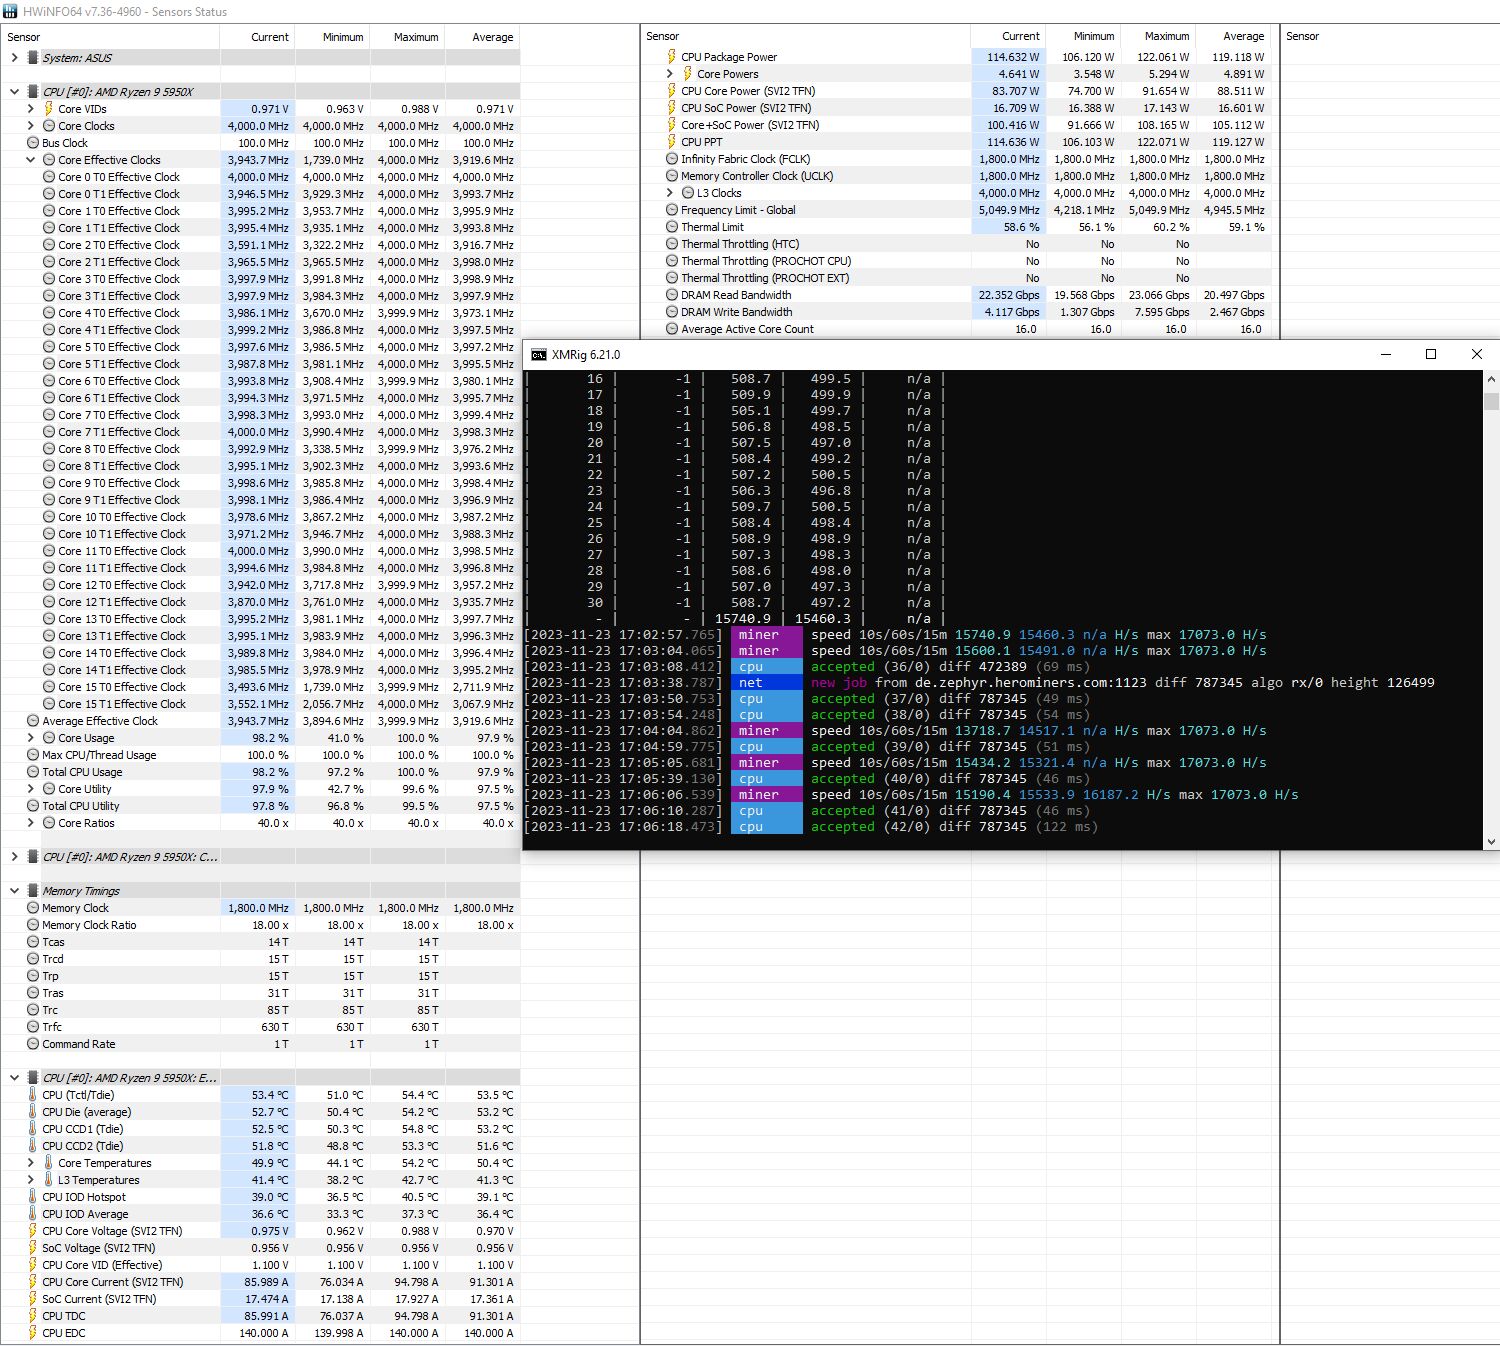
Task: Click the lightning icon beside CPU Package Power
Action: click(x=672, y=57)
